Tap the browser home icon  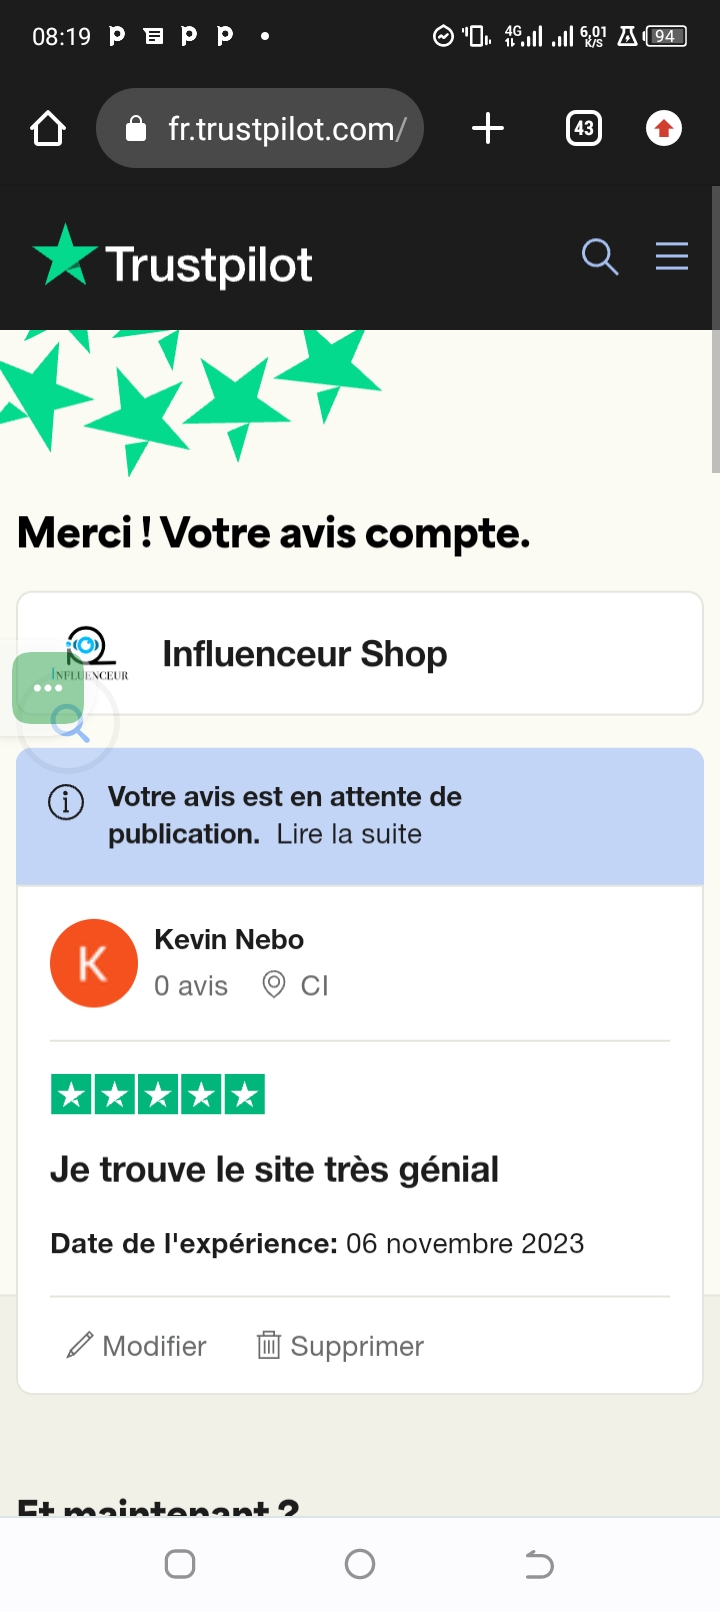coord(48,129)
